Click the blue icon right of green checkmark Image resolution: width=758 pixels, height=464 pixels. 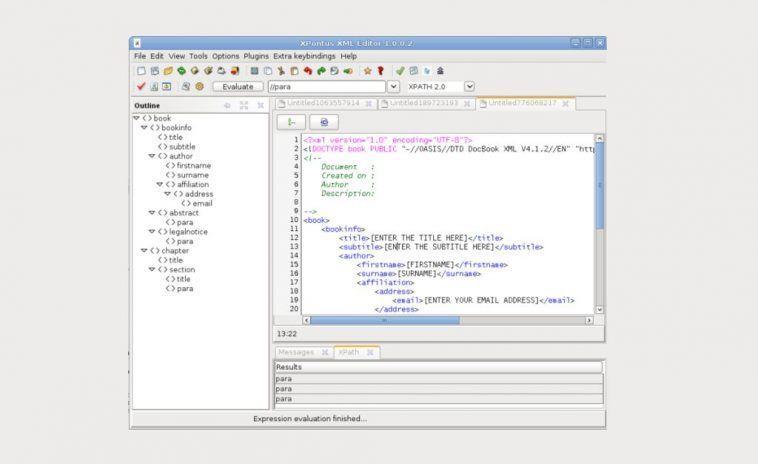pyautogui.click(x=413, y=71)
